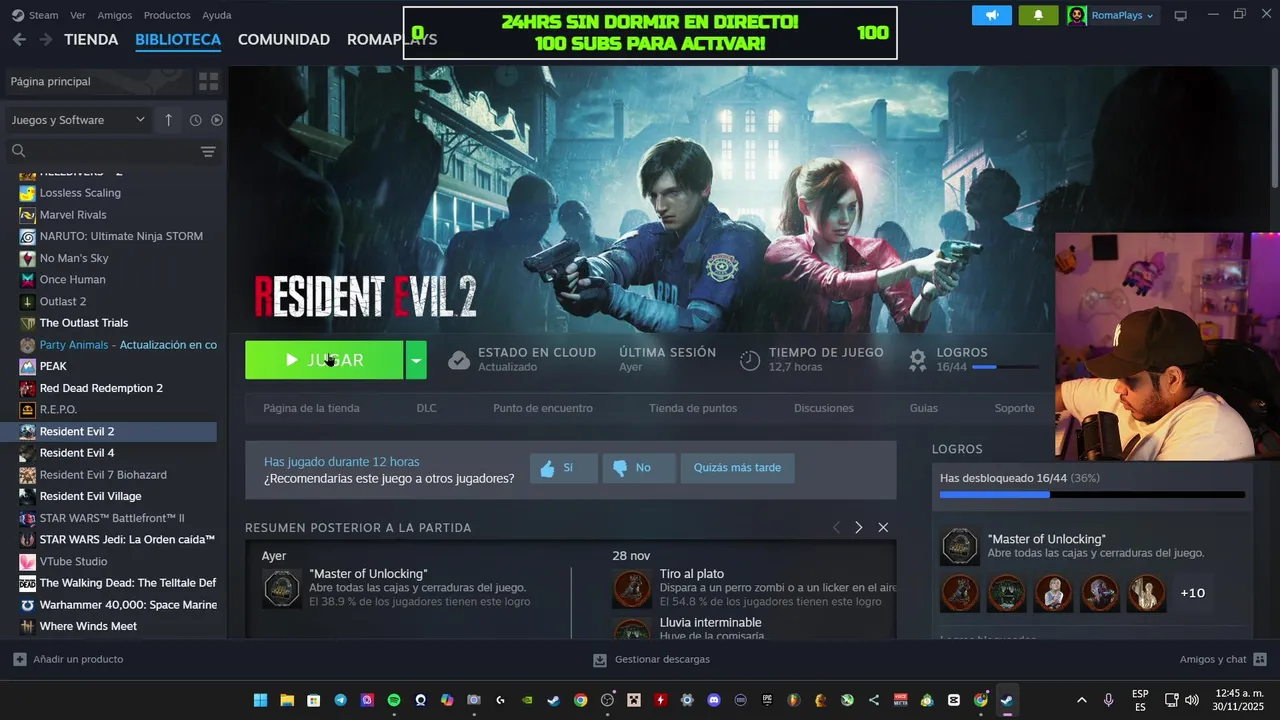Click the manage downloads icon
The image size is (1280, 720).
[x=600, y=660]
